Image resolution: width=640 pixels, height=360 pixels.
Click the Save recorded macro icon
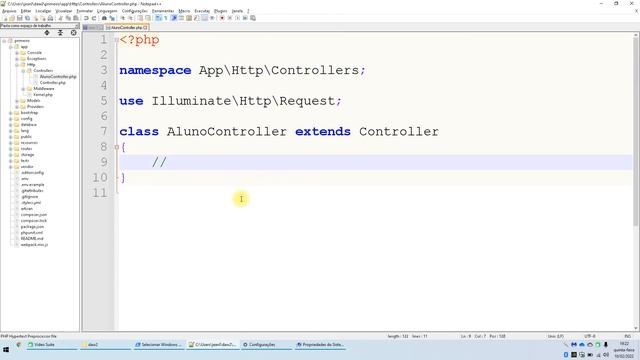[253, 18]
